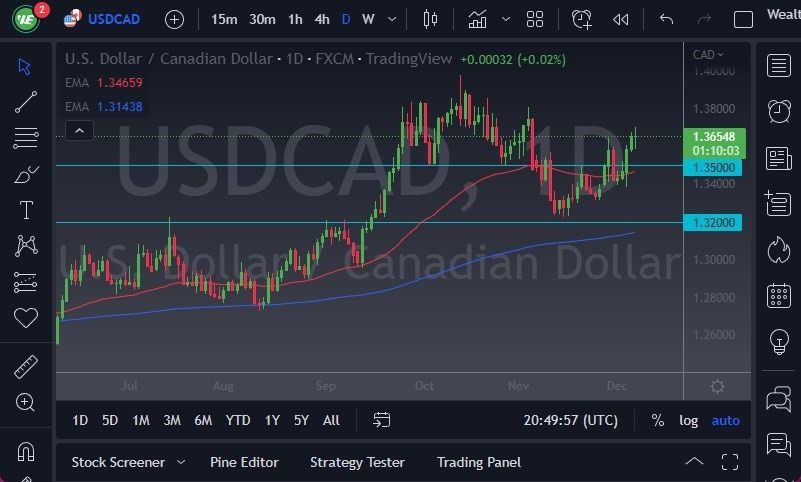Open the user profile avatar menu
Image resolution: width=801 pixels, height=482 pixels.
[26, 19]
